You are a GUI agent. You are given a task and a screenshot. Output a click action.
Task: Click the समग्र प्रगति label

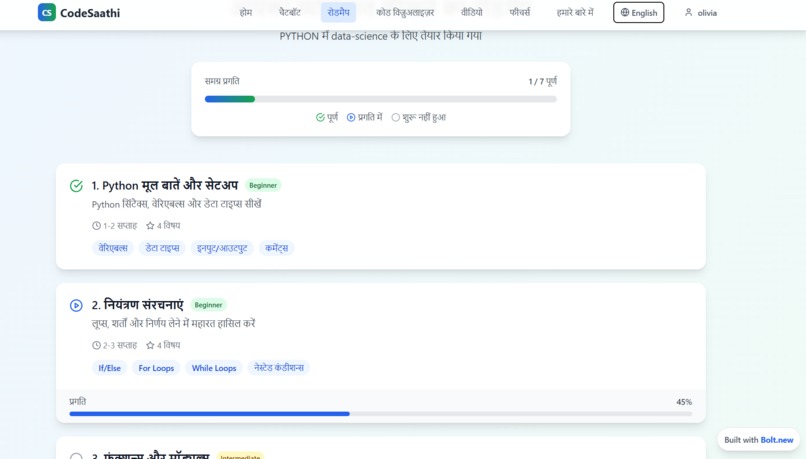[x=222, y=81]
